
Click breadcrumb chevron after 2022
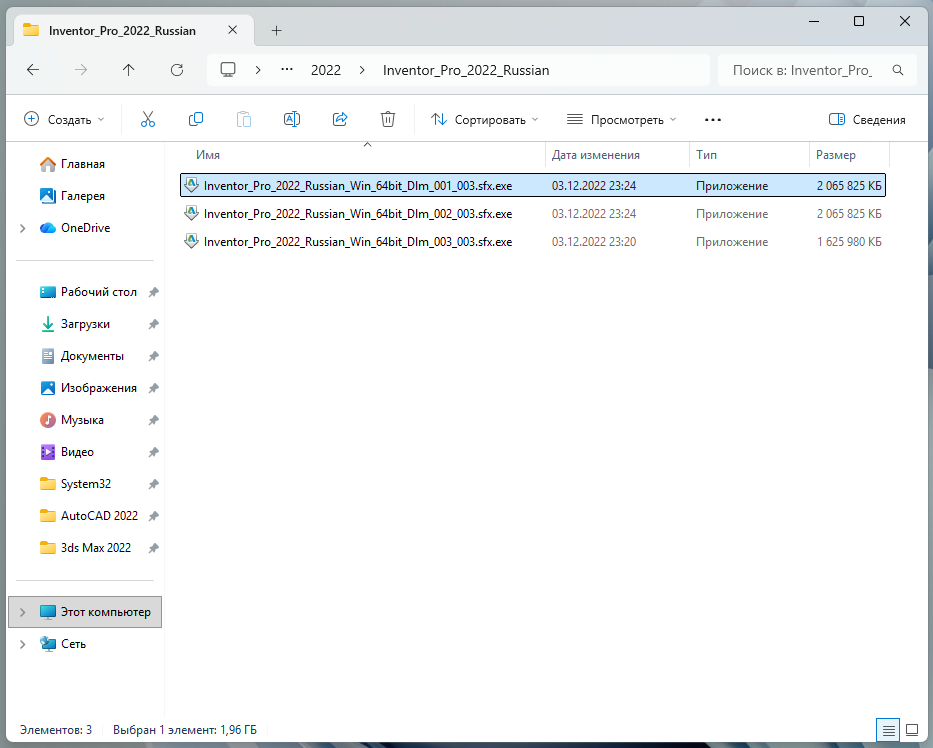point(362,70)
